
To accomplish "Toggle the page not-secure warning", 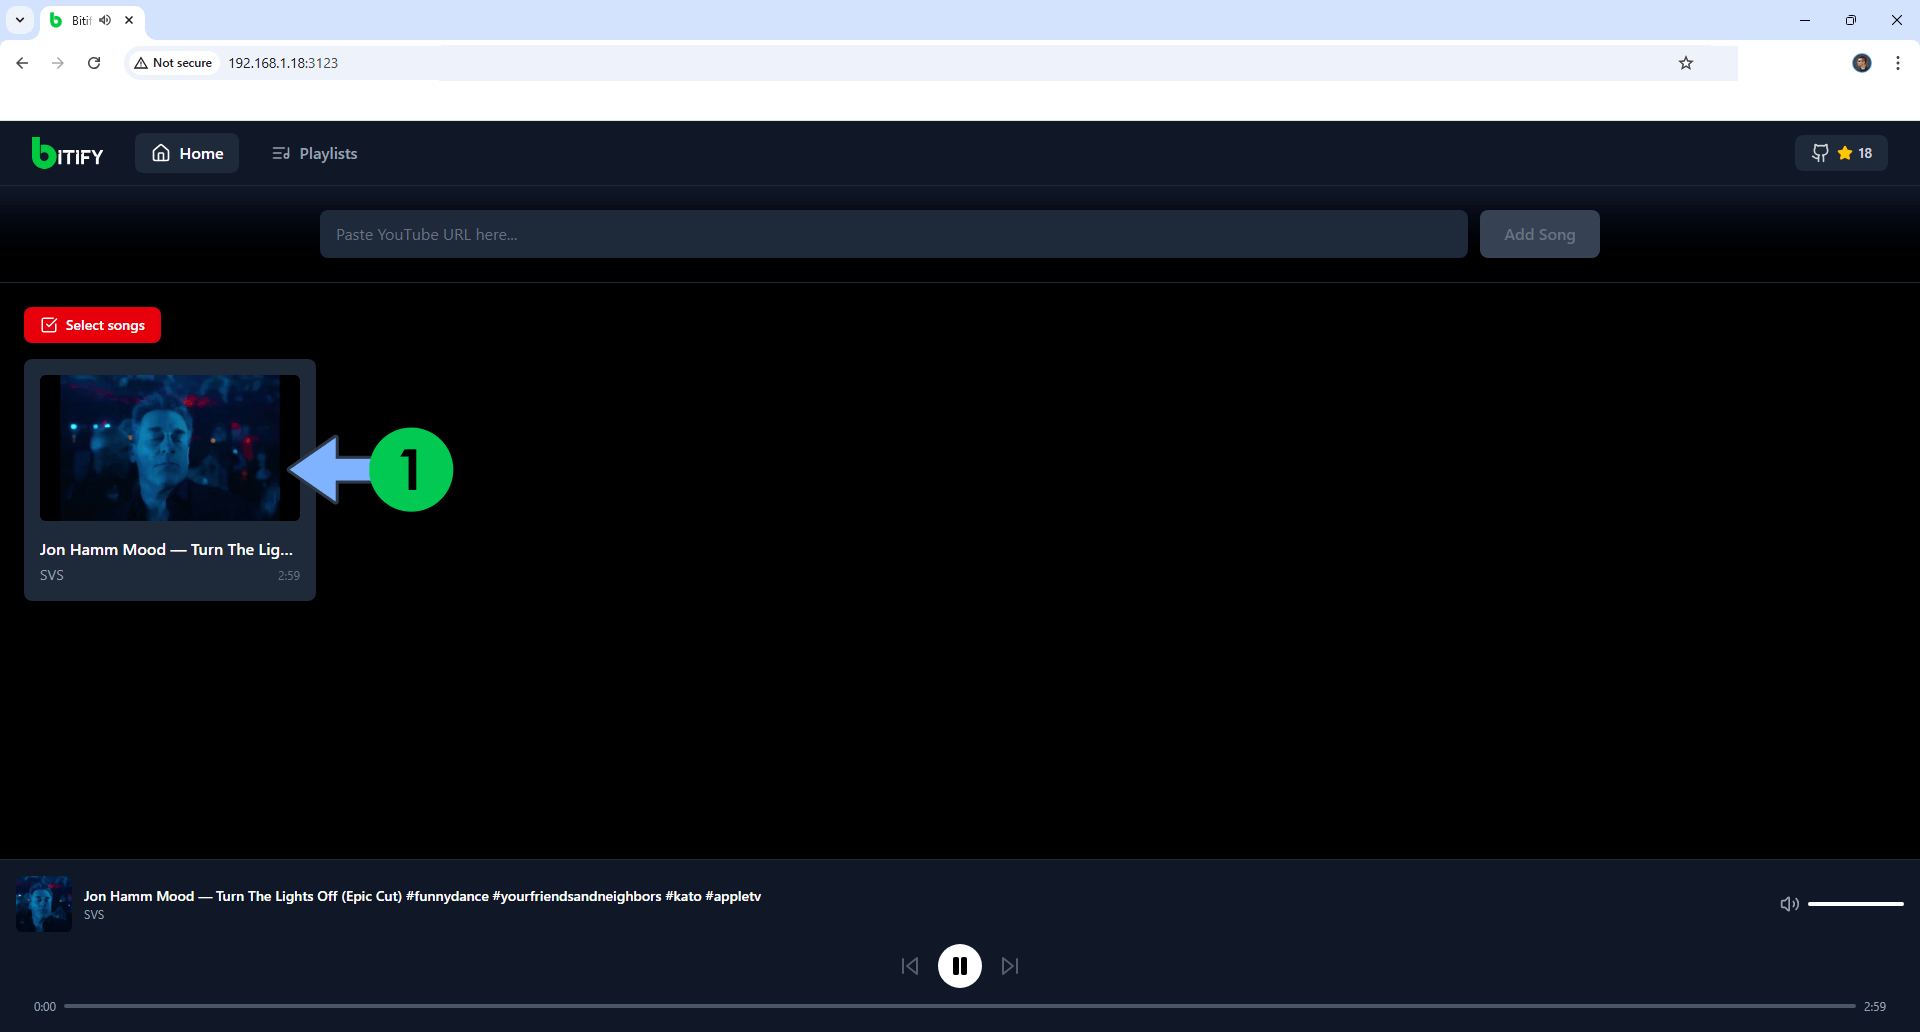I will [172, 62].
